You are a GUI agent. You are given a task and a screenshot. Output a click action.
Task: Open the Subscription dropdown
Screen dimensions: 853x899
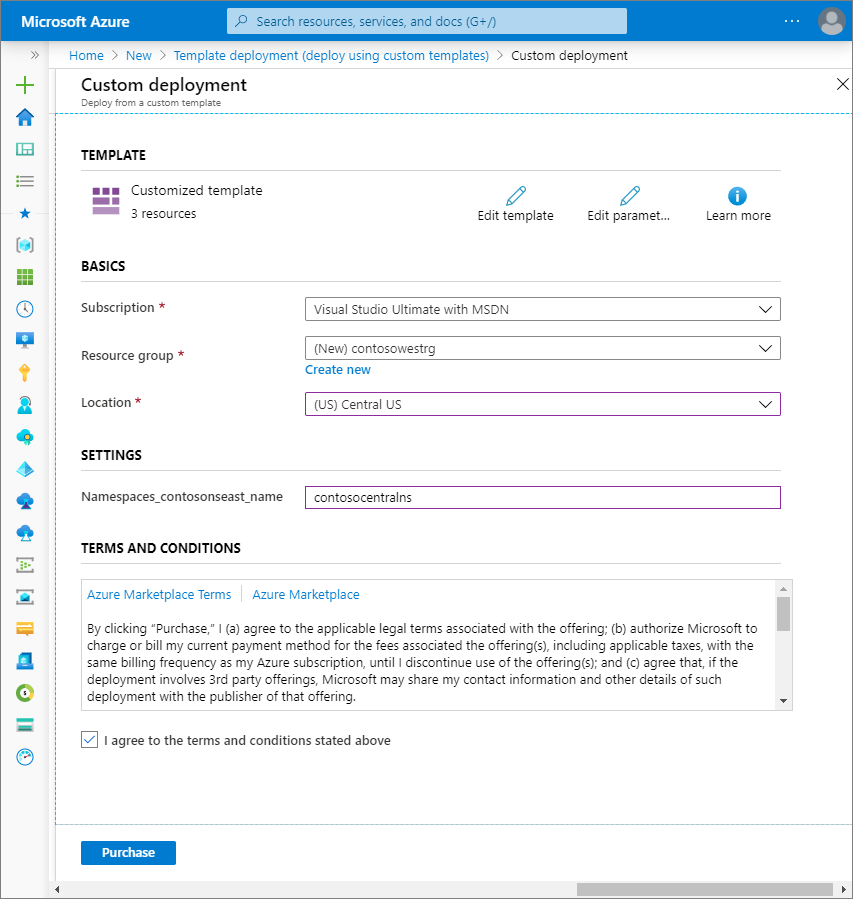[x=542, y=308]
